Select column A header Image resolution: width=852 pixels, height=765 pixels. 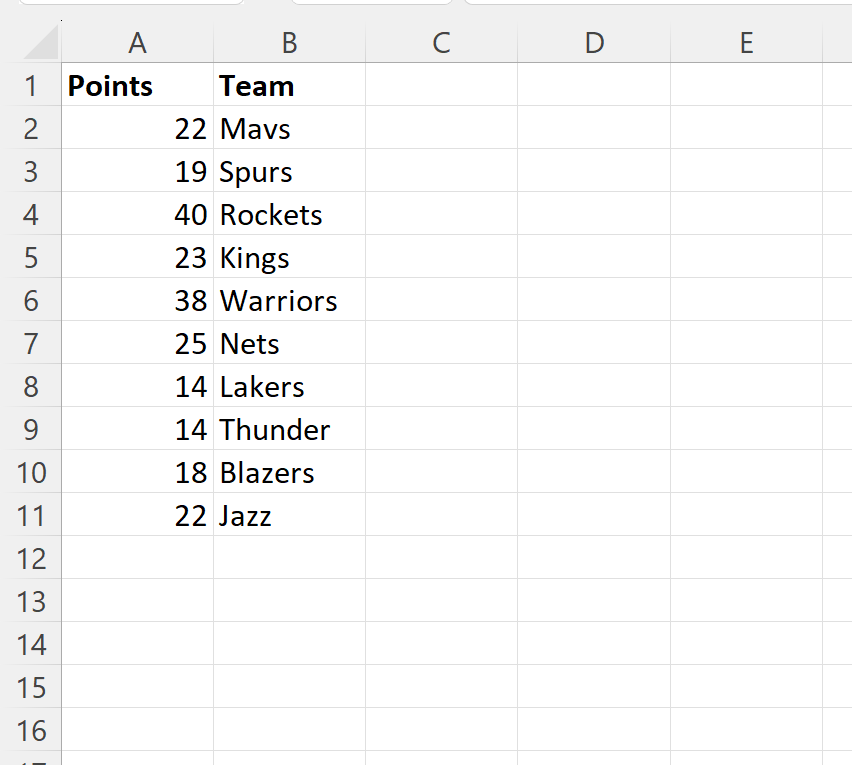[x=137, y=43]
